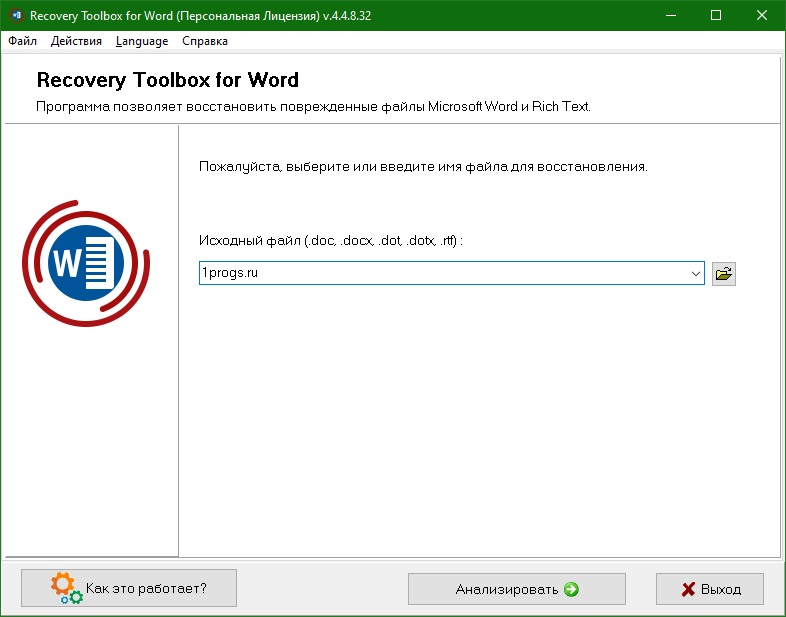Image resolution: width=786 pixels, height=617 pixels.
Task: Click the Исходный файл label text
Action: point(330,241)
